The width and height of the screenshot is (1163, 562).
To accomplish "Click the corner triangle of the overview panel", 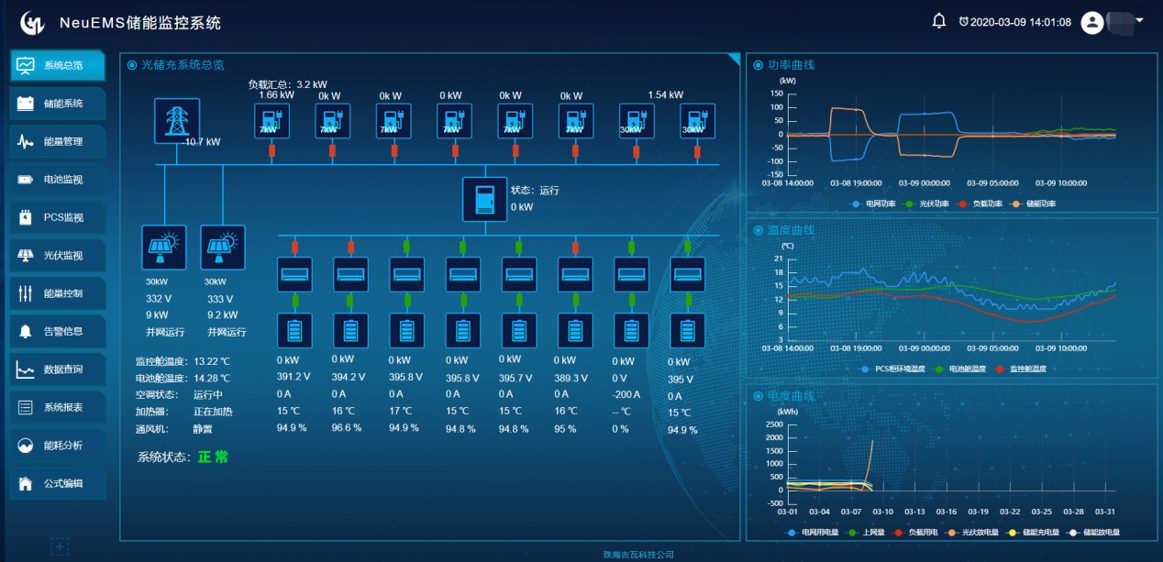I will pyautogui.click(x=734, y=59).
